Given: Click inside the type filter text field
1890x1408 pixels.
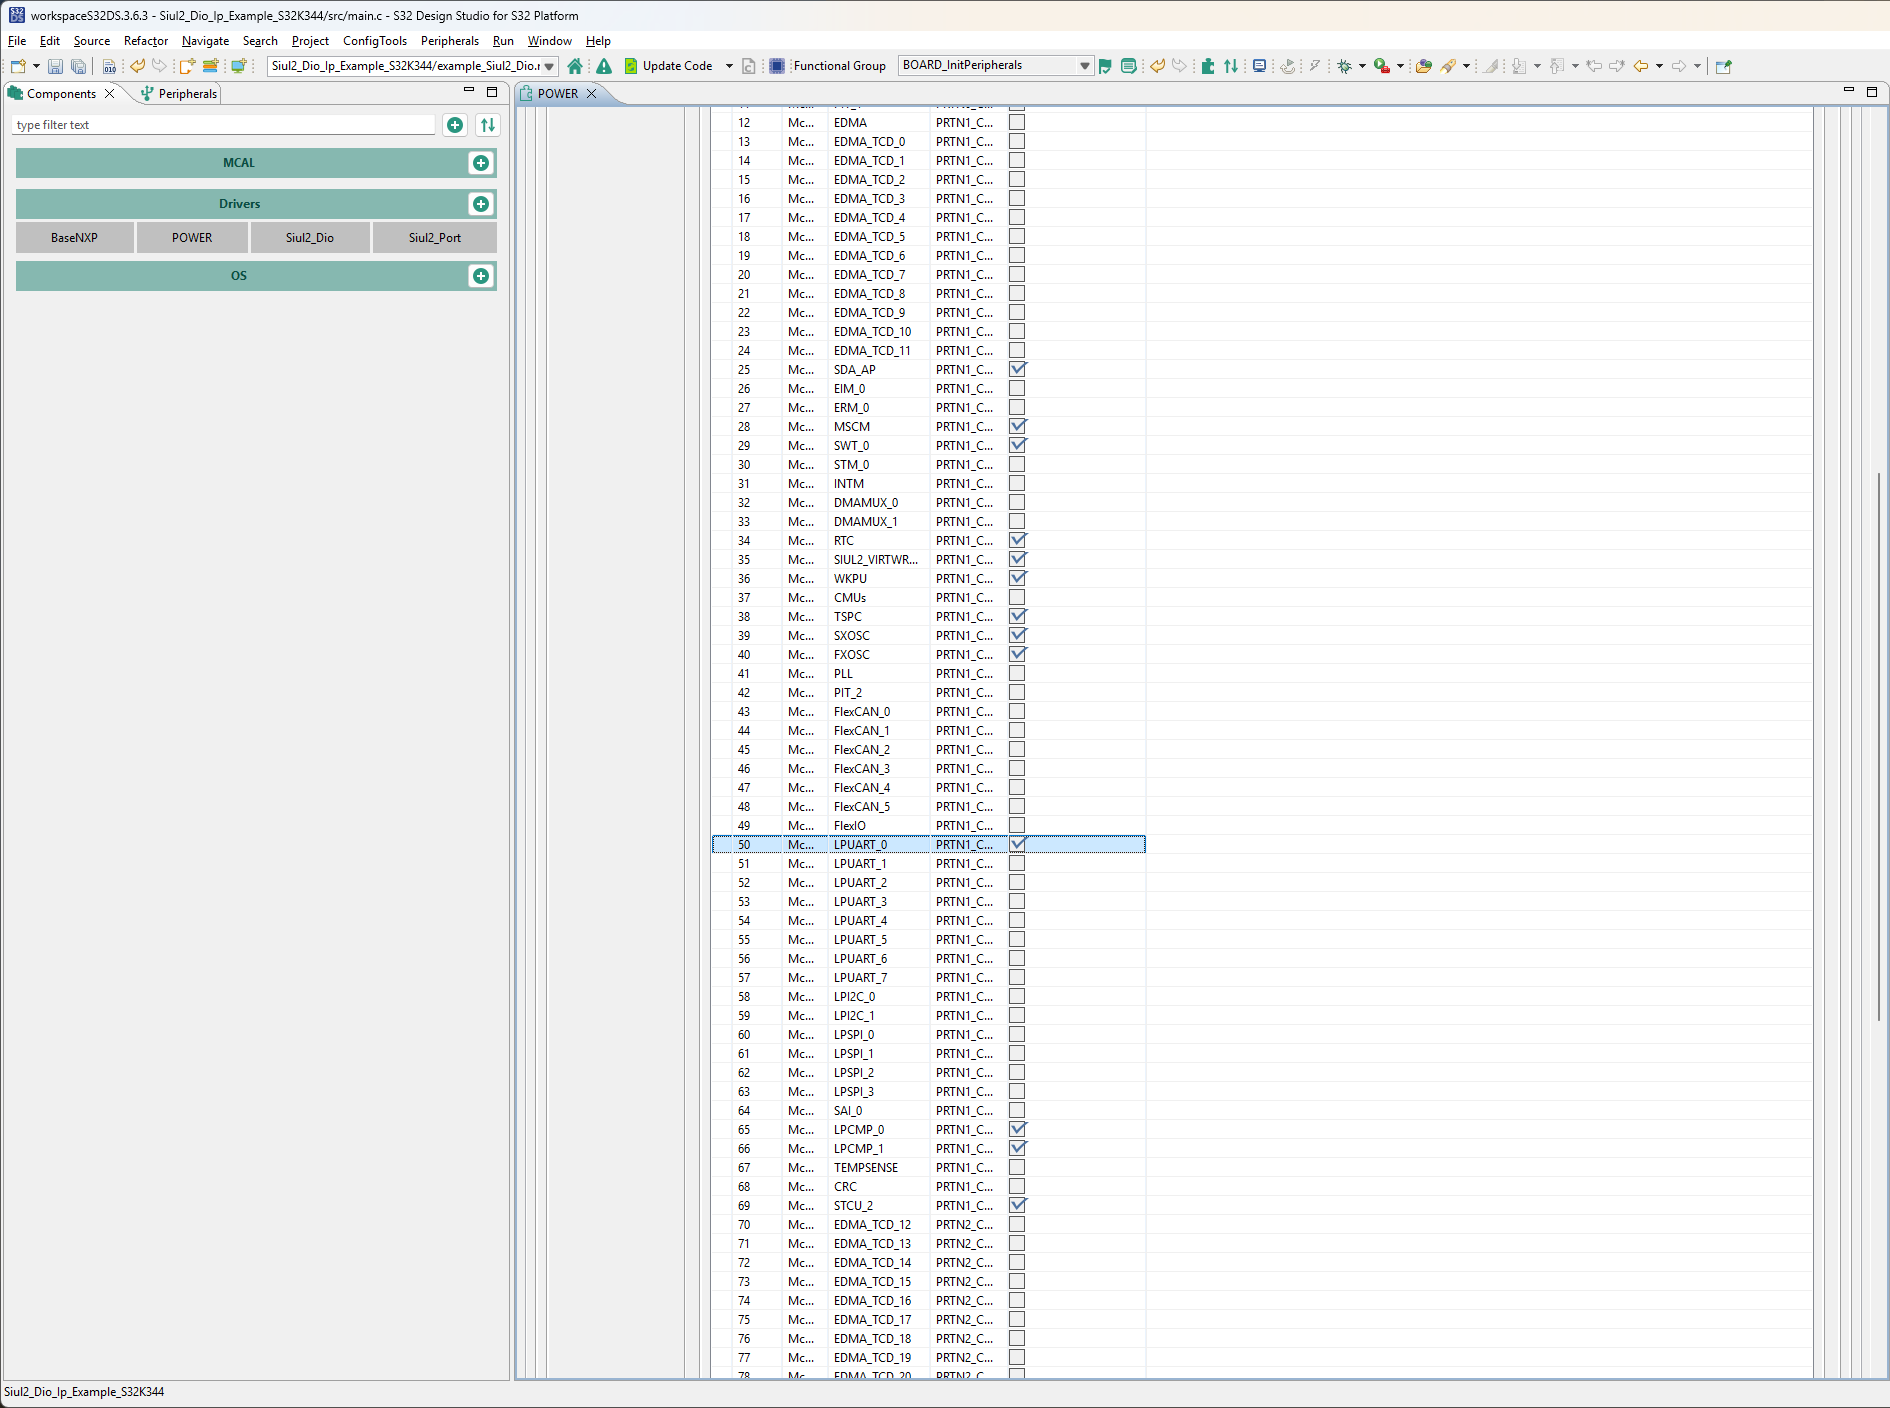Looking at the screenshot, I should coord(220,124).
